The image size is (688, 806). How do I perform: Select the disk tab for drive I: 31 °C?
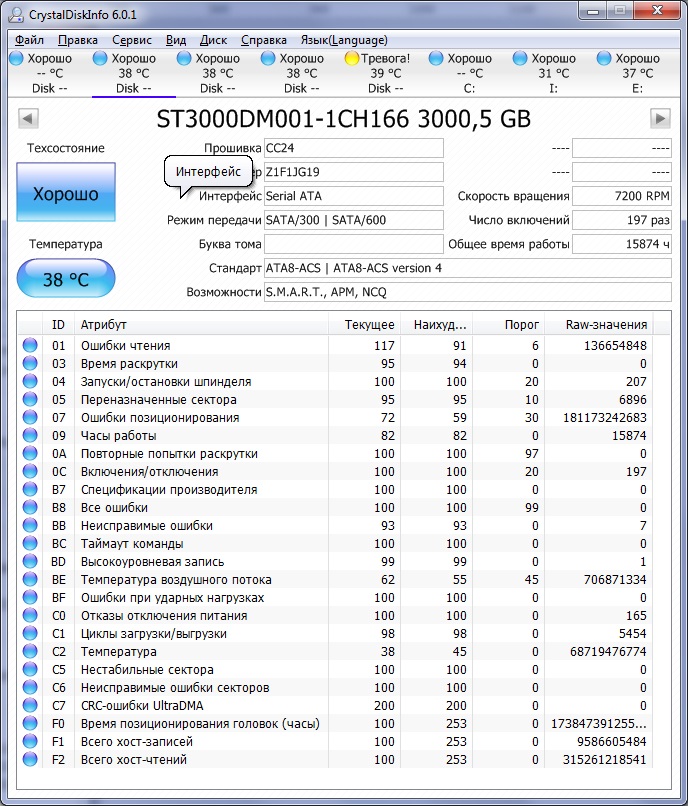pos(553,73)
